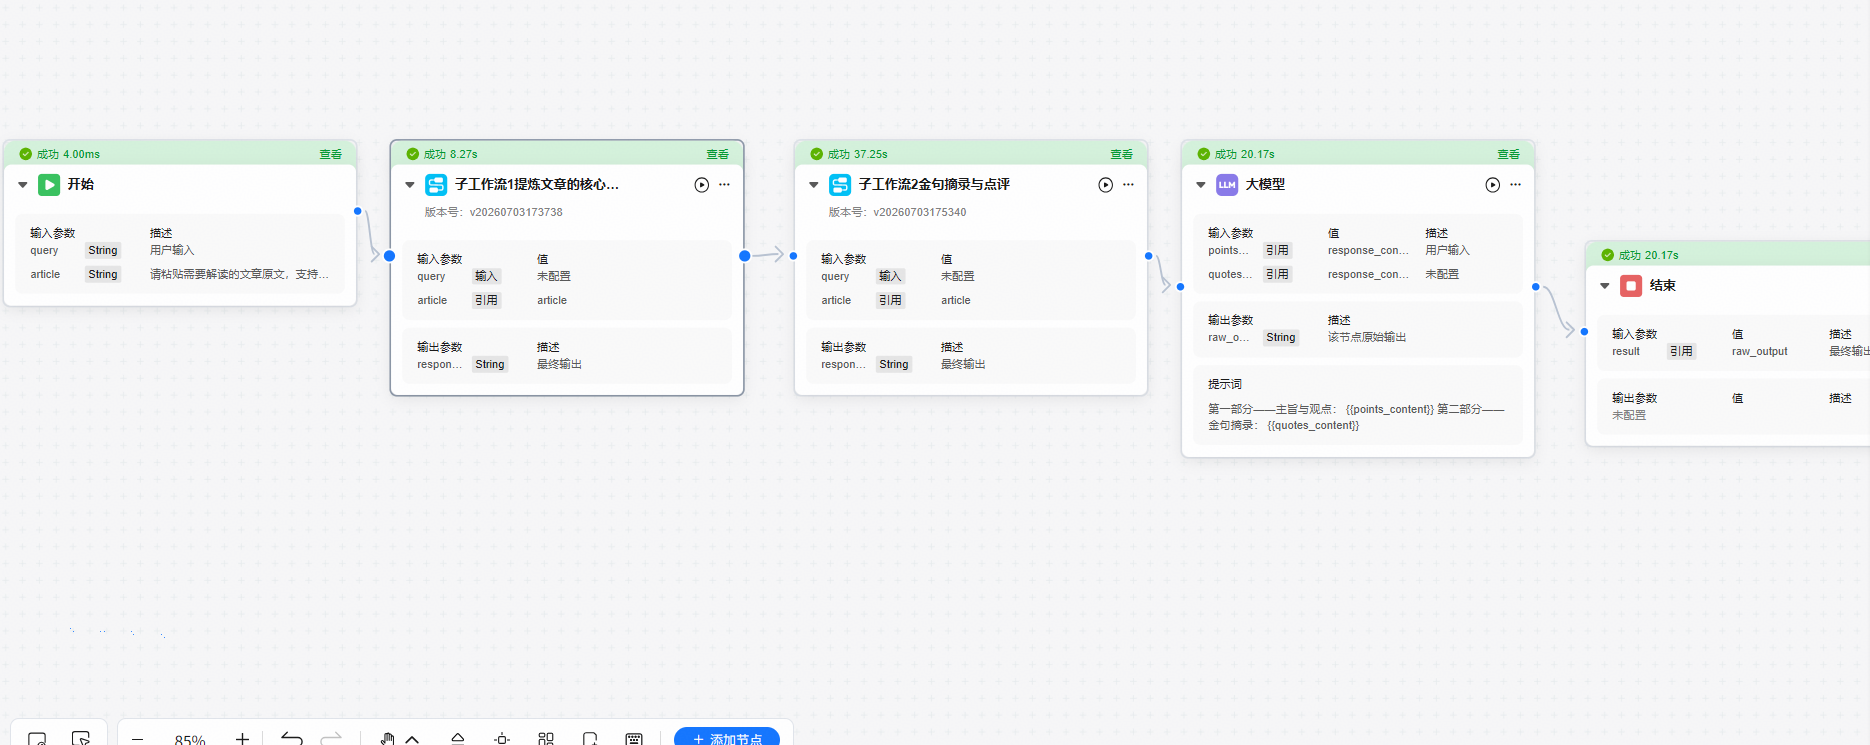Click the 大模型 node title
The height and width of the screenshot is (745, 1870).
(x=1265, y=184)
